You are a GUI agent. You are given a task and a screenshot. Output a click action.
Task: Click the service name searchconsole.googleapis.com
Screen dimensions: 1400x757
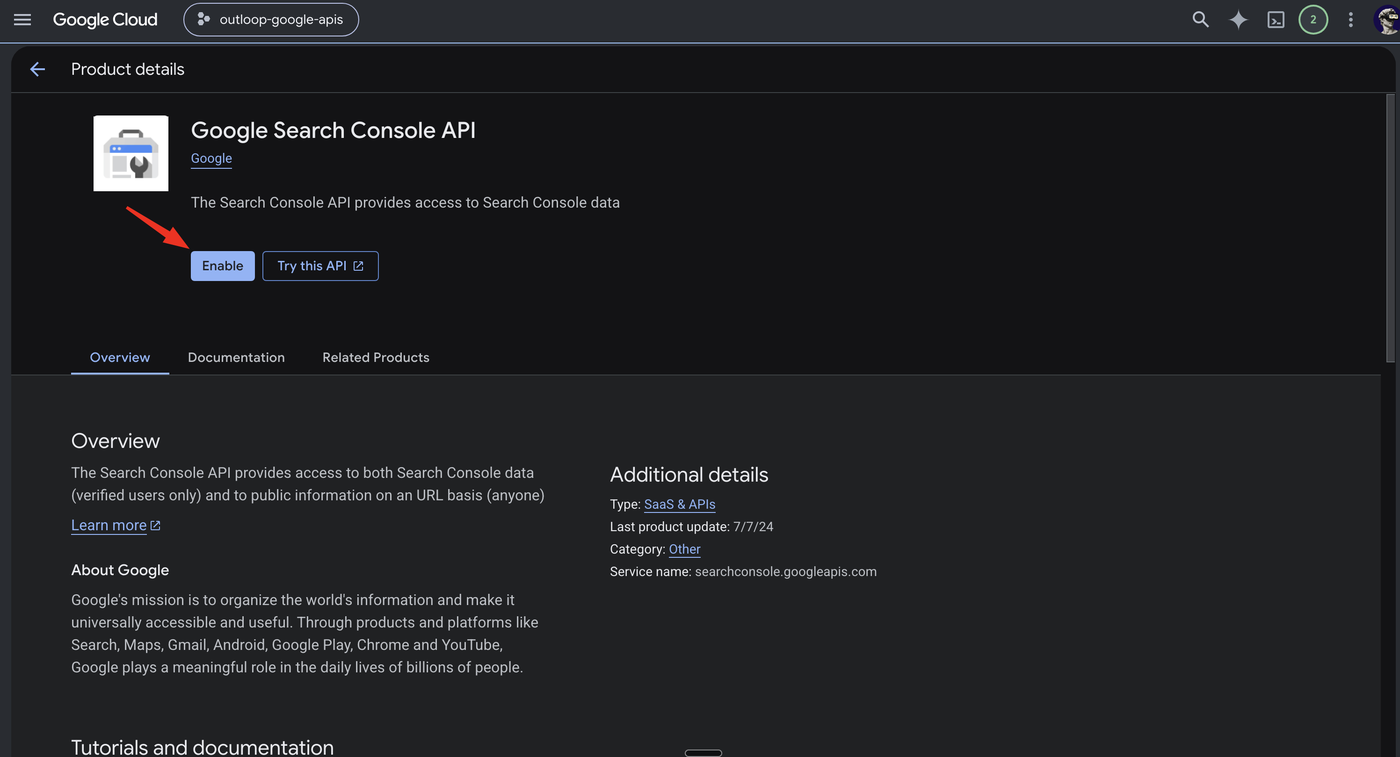(786, 572)
